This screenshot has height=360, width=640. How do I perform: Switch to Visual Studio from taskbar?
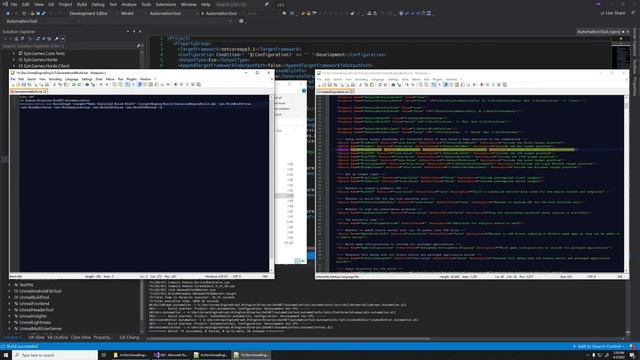coord(171,355)
